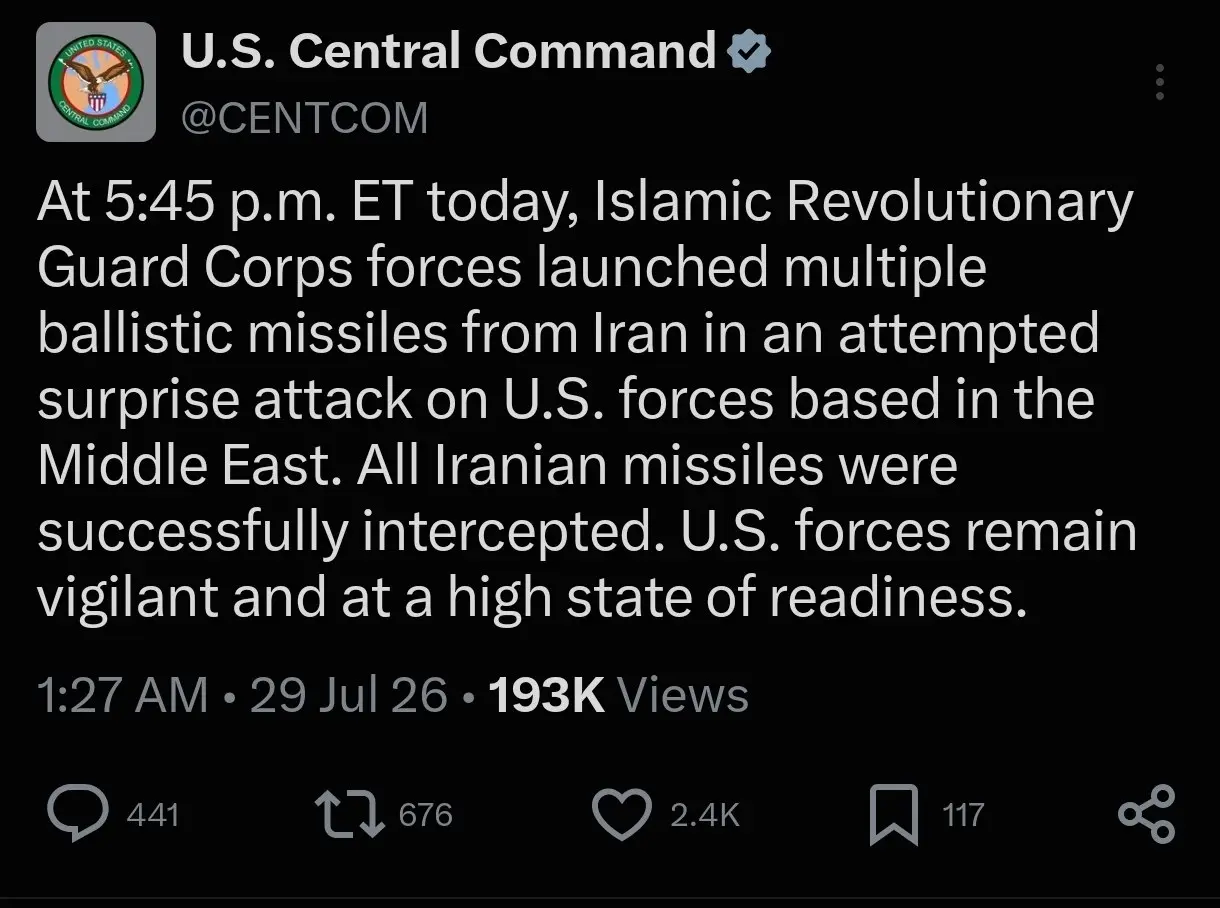Repost using the retweet arrows icon

click(350, 814)
